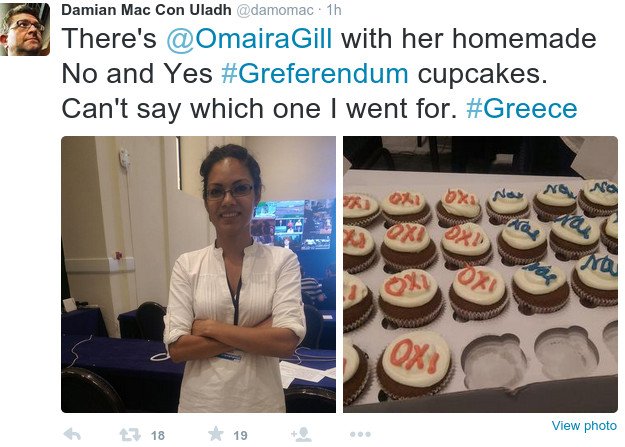Click the phrase "with her homemade"
The image size is (625, 447).
pyautogui.click(x=469, y=39)
